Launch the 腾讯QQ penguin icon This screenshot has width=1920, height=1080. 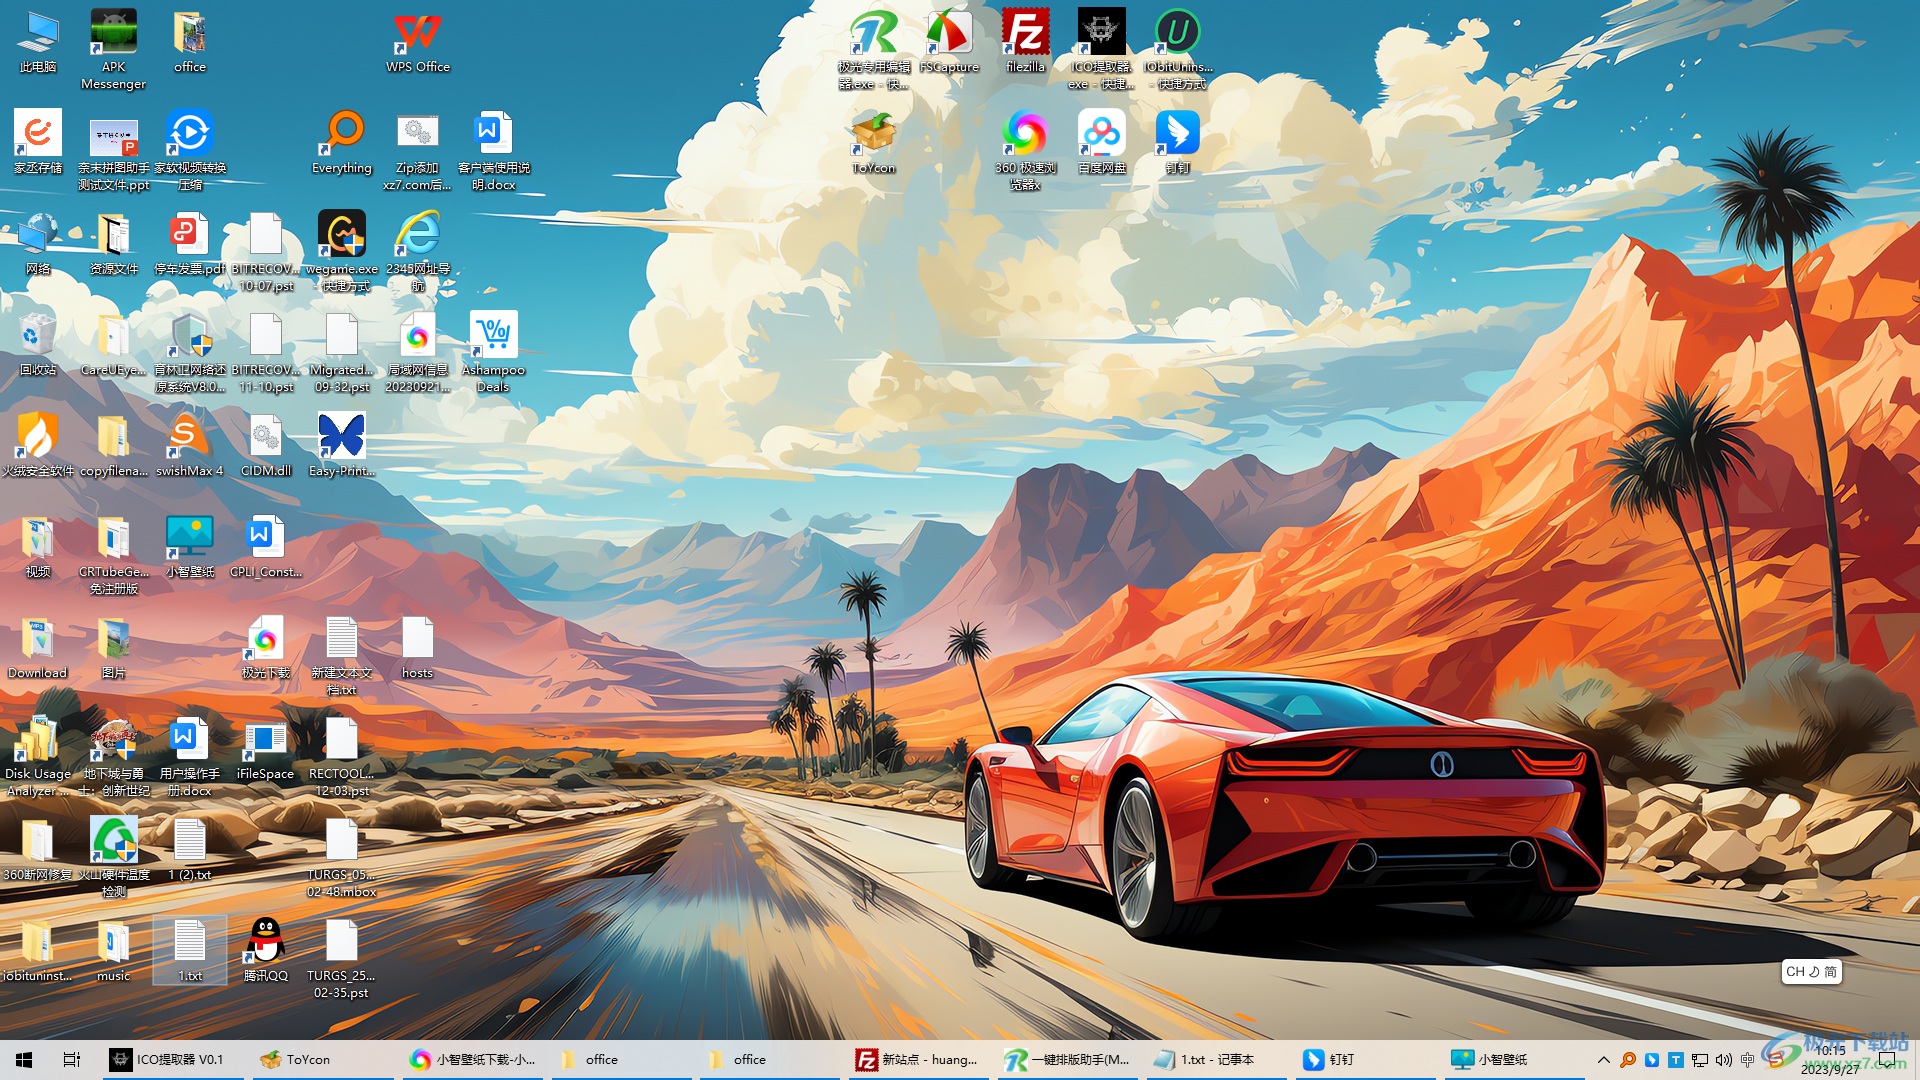[265, 949]
